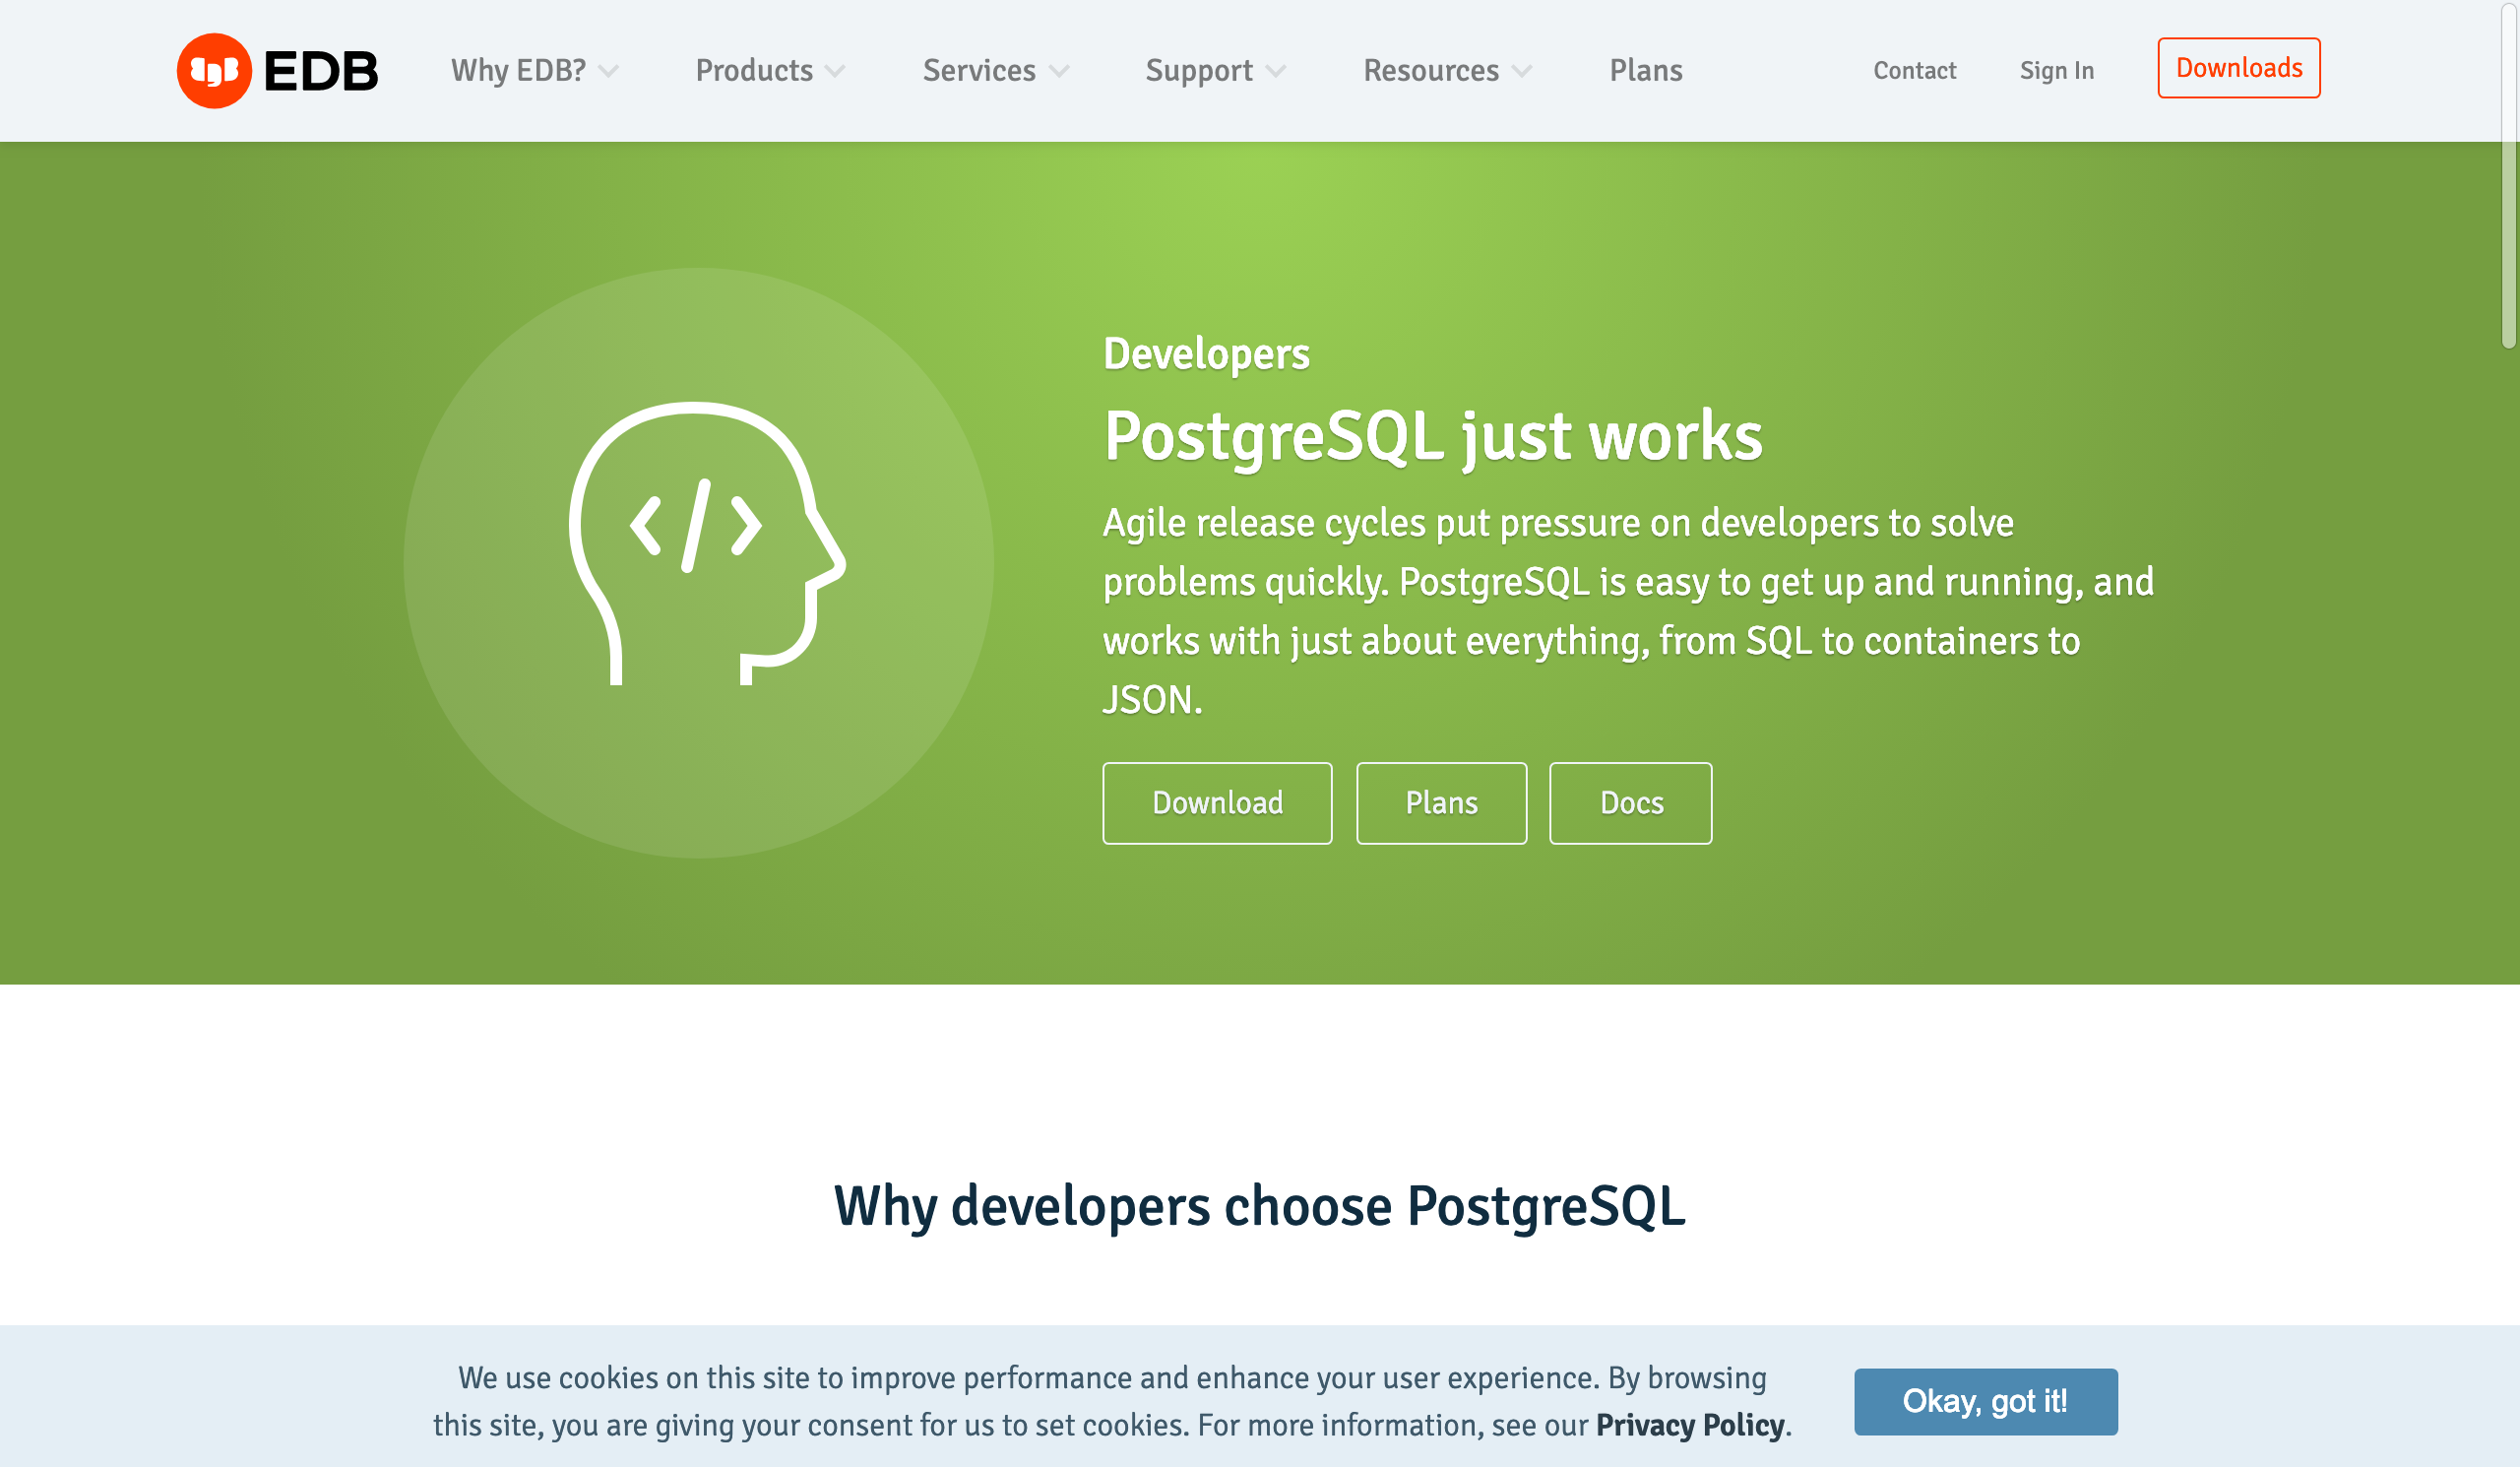Click the page's vertical scrollbar thumb
2520x1467 pixels.
point(2508,175)
